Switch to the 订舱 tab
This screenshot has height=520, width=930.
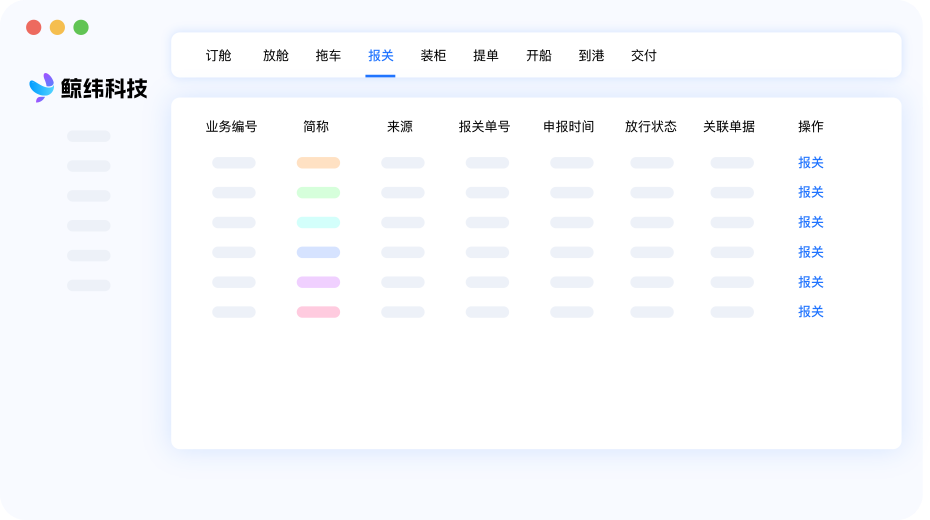coord(218,56)
